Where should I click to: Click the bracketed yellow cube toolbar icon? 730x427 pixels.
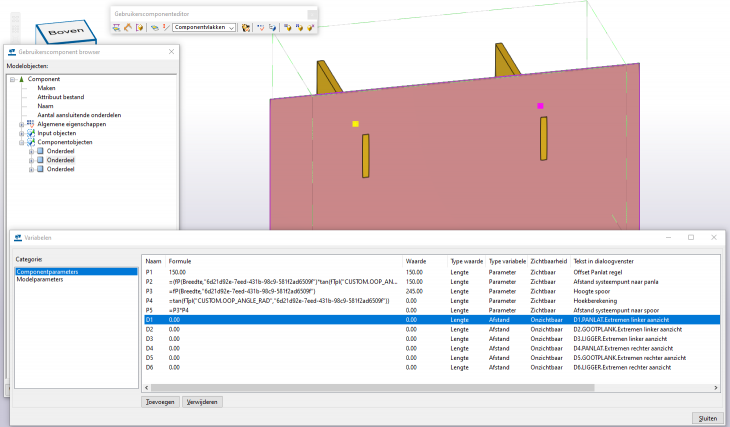click(140, 28)
